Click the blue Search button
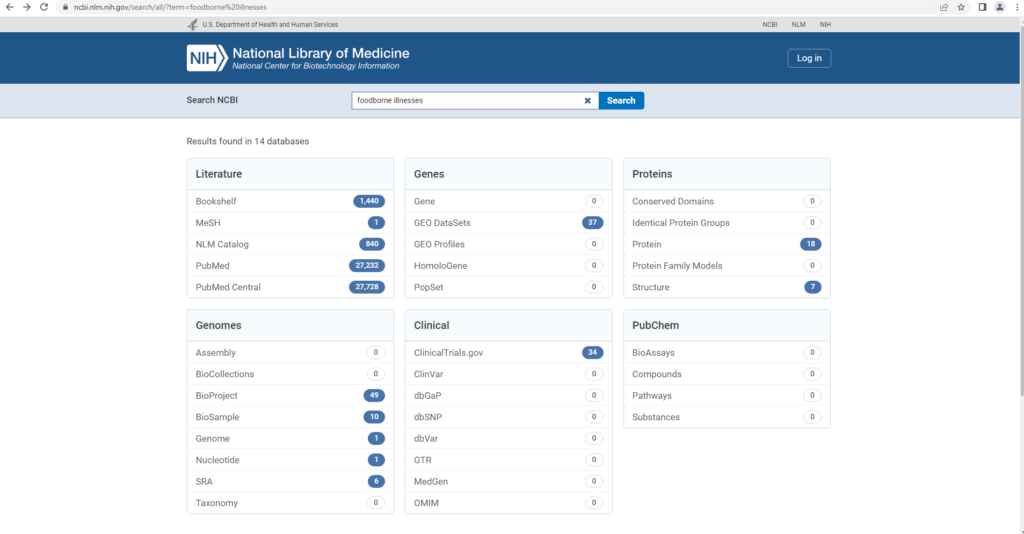 (x=621, y=101)
